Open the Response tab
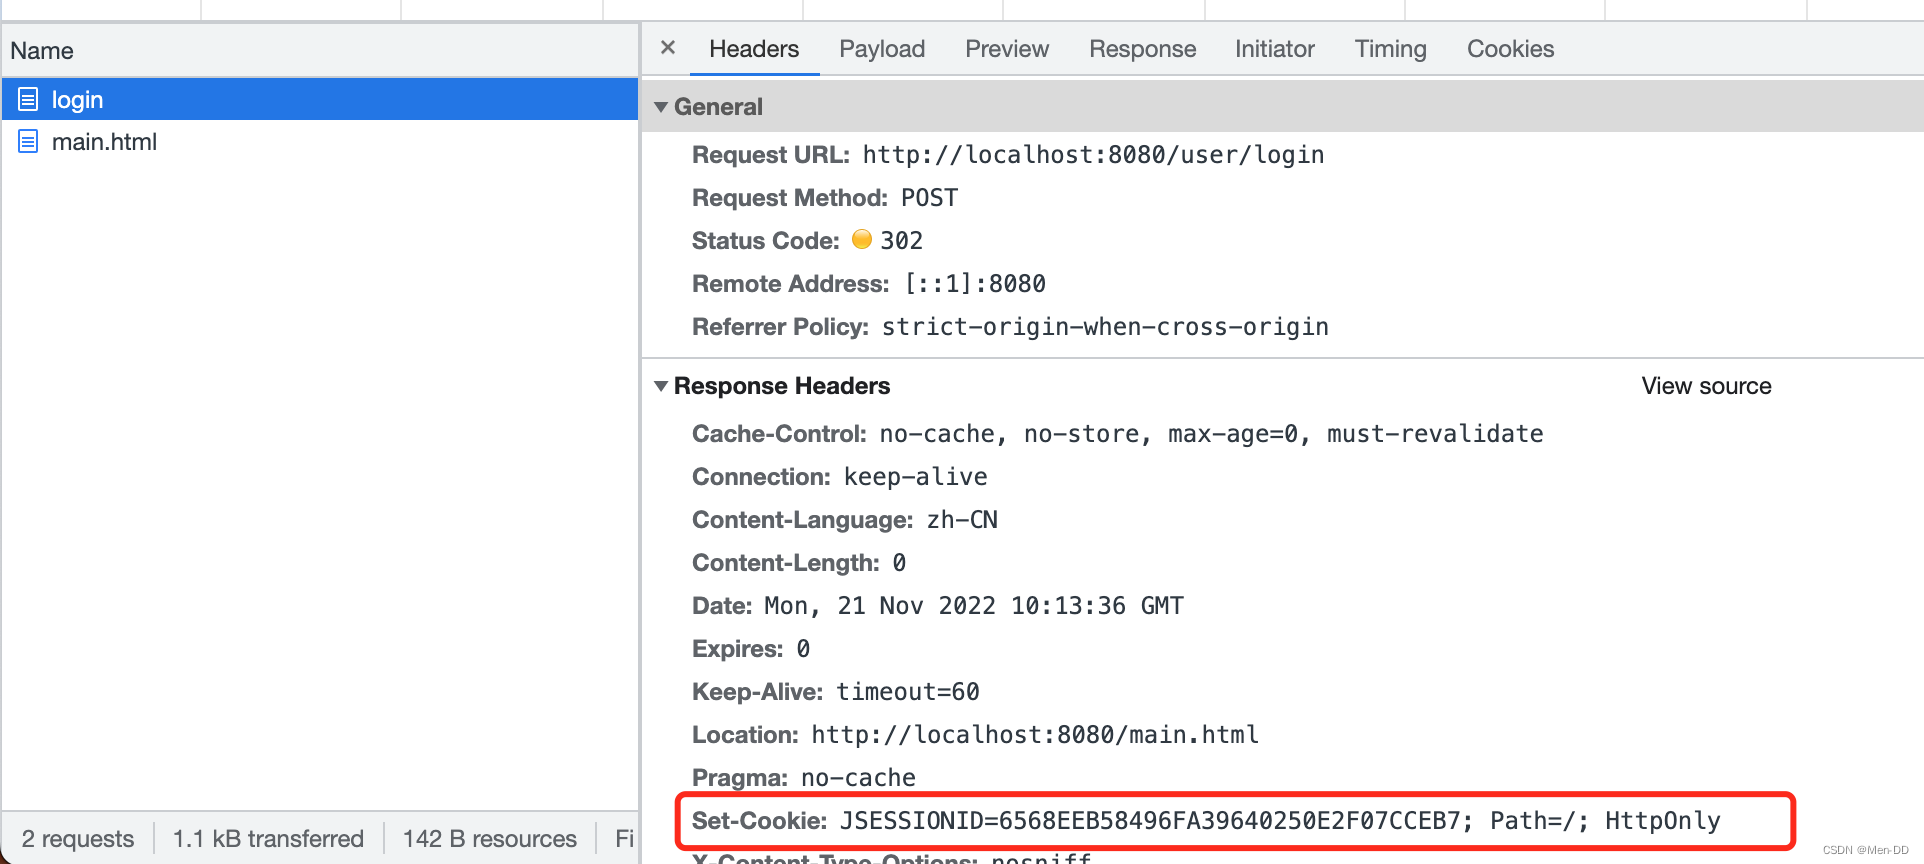The width and height of the screenshot is (1924, 864). [1142, 49]
